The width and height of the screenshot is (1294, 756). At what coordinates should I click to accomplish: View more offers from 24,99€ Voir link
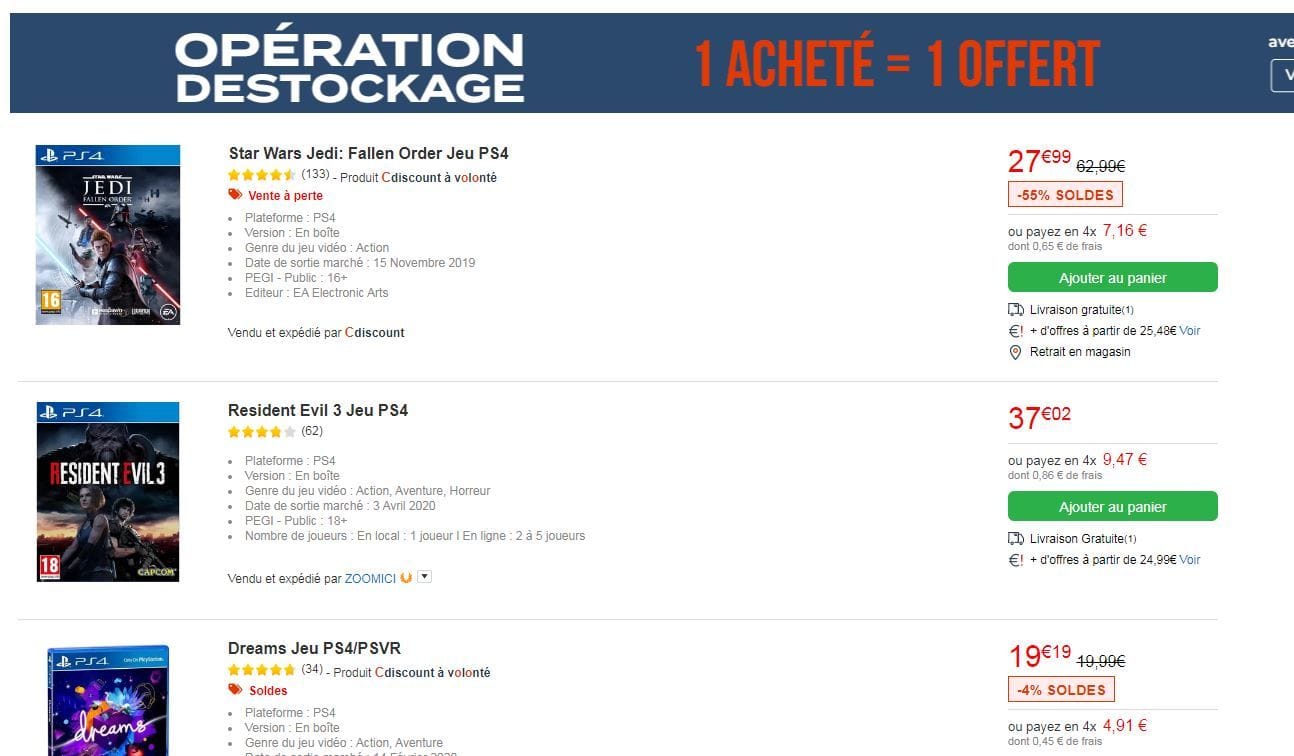coord(1190,560)
